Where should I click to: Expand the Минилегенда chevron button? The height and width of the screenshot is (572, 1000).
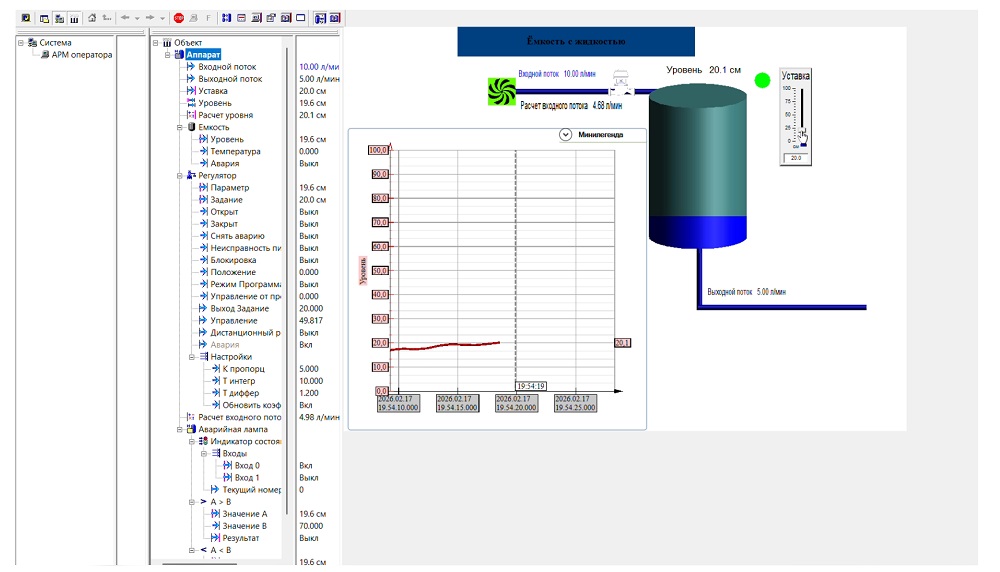(565, 135)
